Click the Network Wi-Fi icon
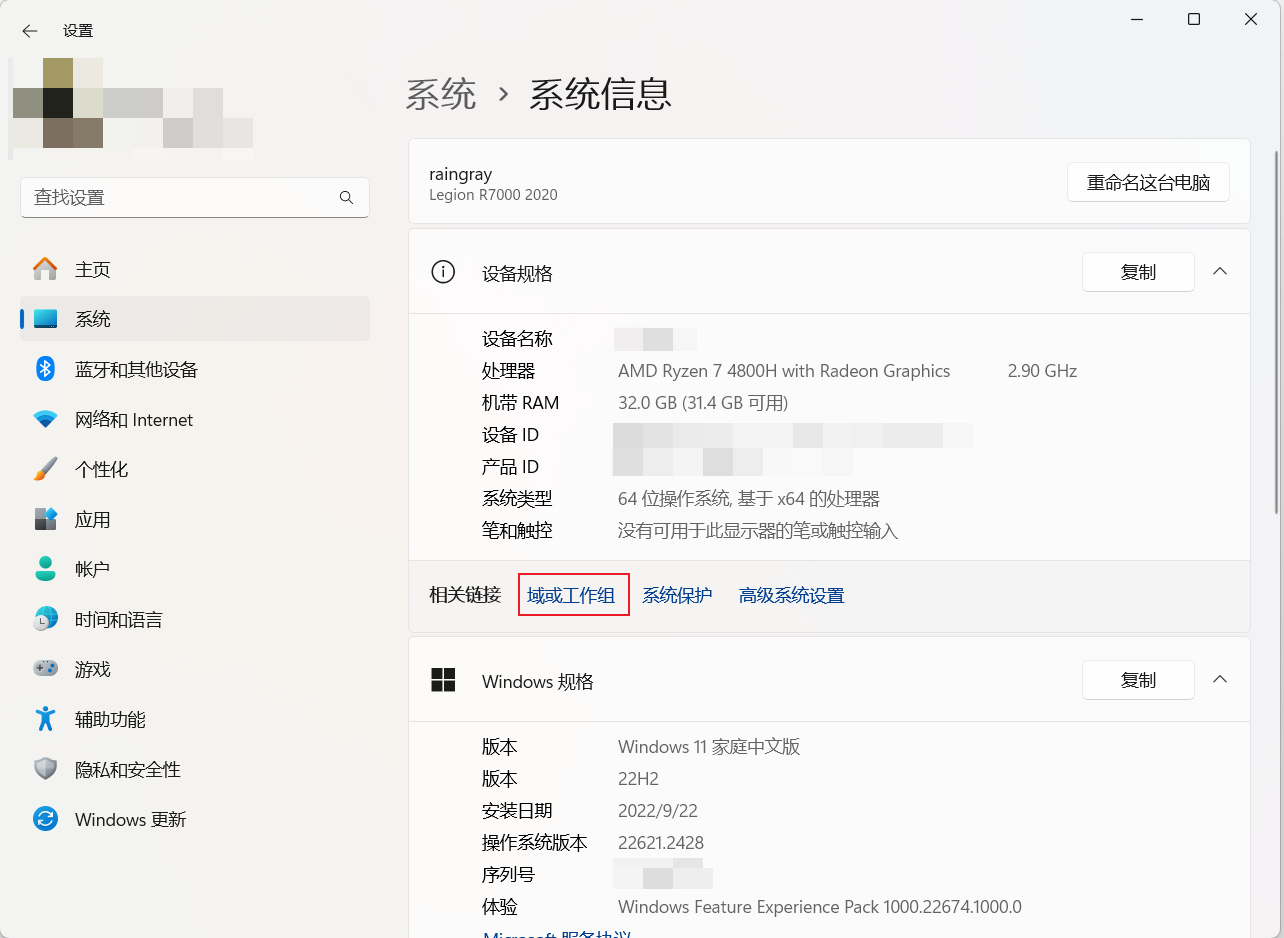 coord(45,419)
